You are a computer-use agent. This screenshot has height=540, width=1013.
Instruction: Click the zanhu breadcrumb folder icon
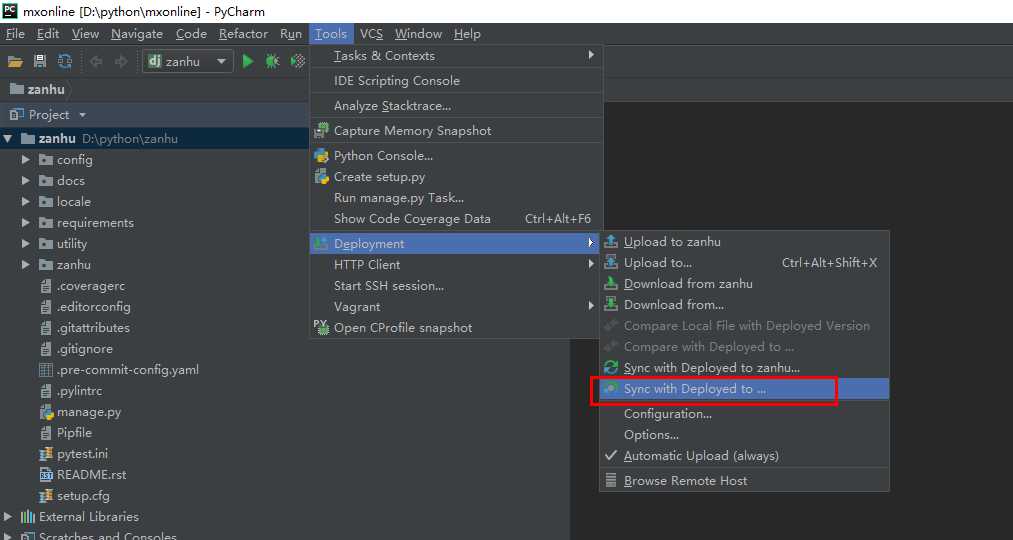pyautogui.click(x=17, y=89)
